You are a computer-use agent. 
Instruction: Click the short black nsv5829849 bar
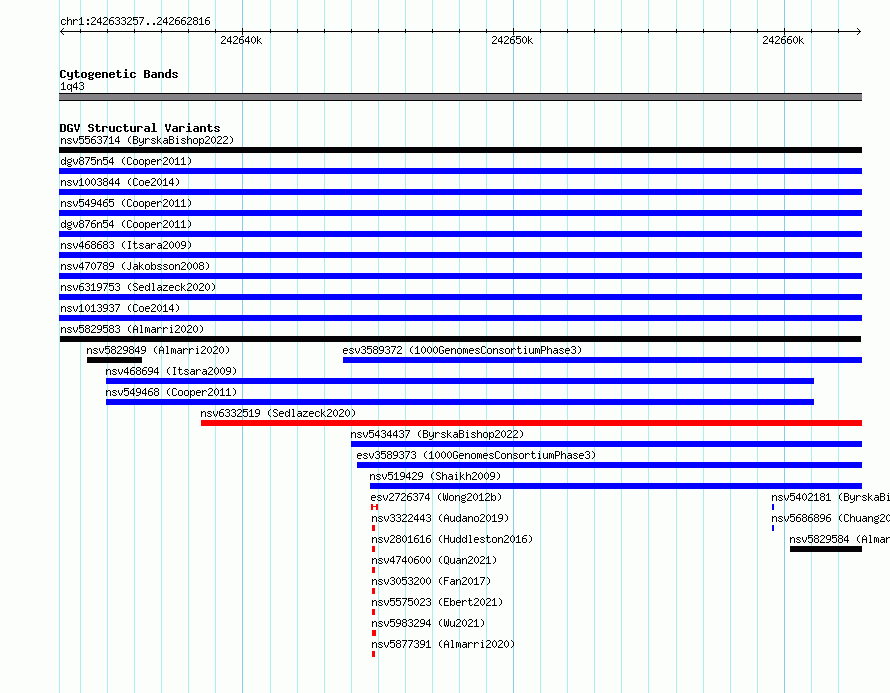[114, 360]
